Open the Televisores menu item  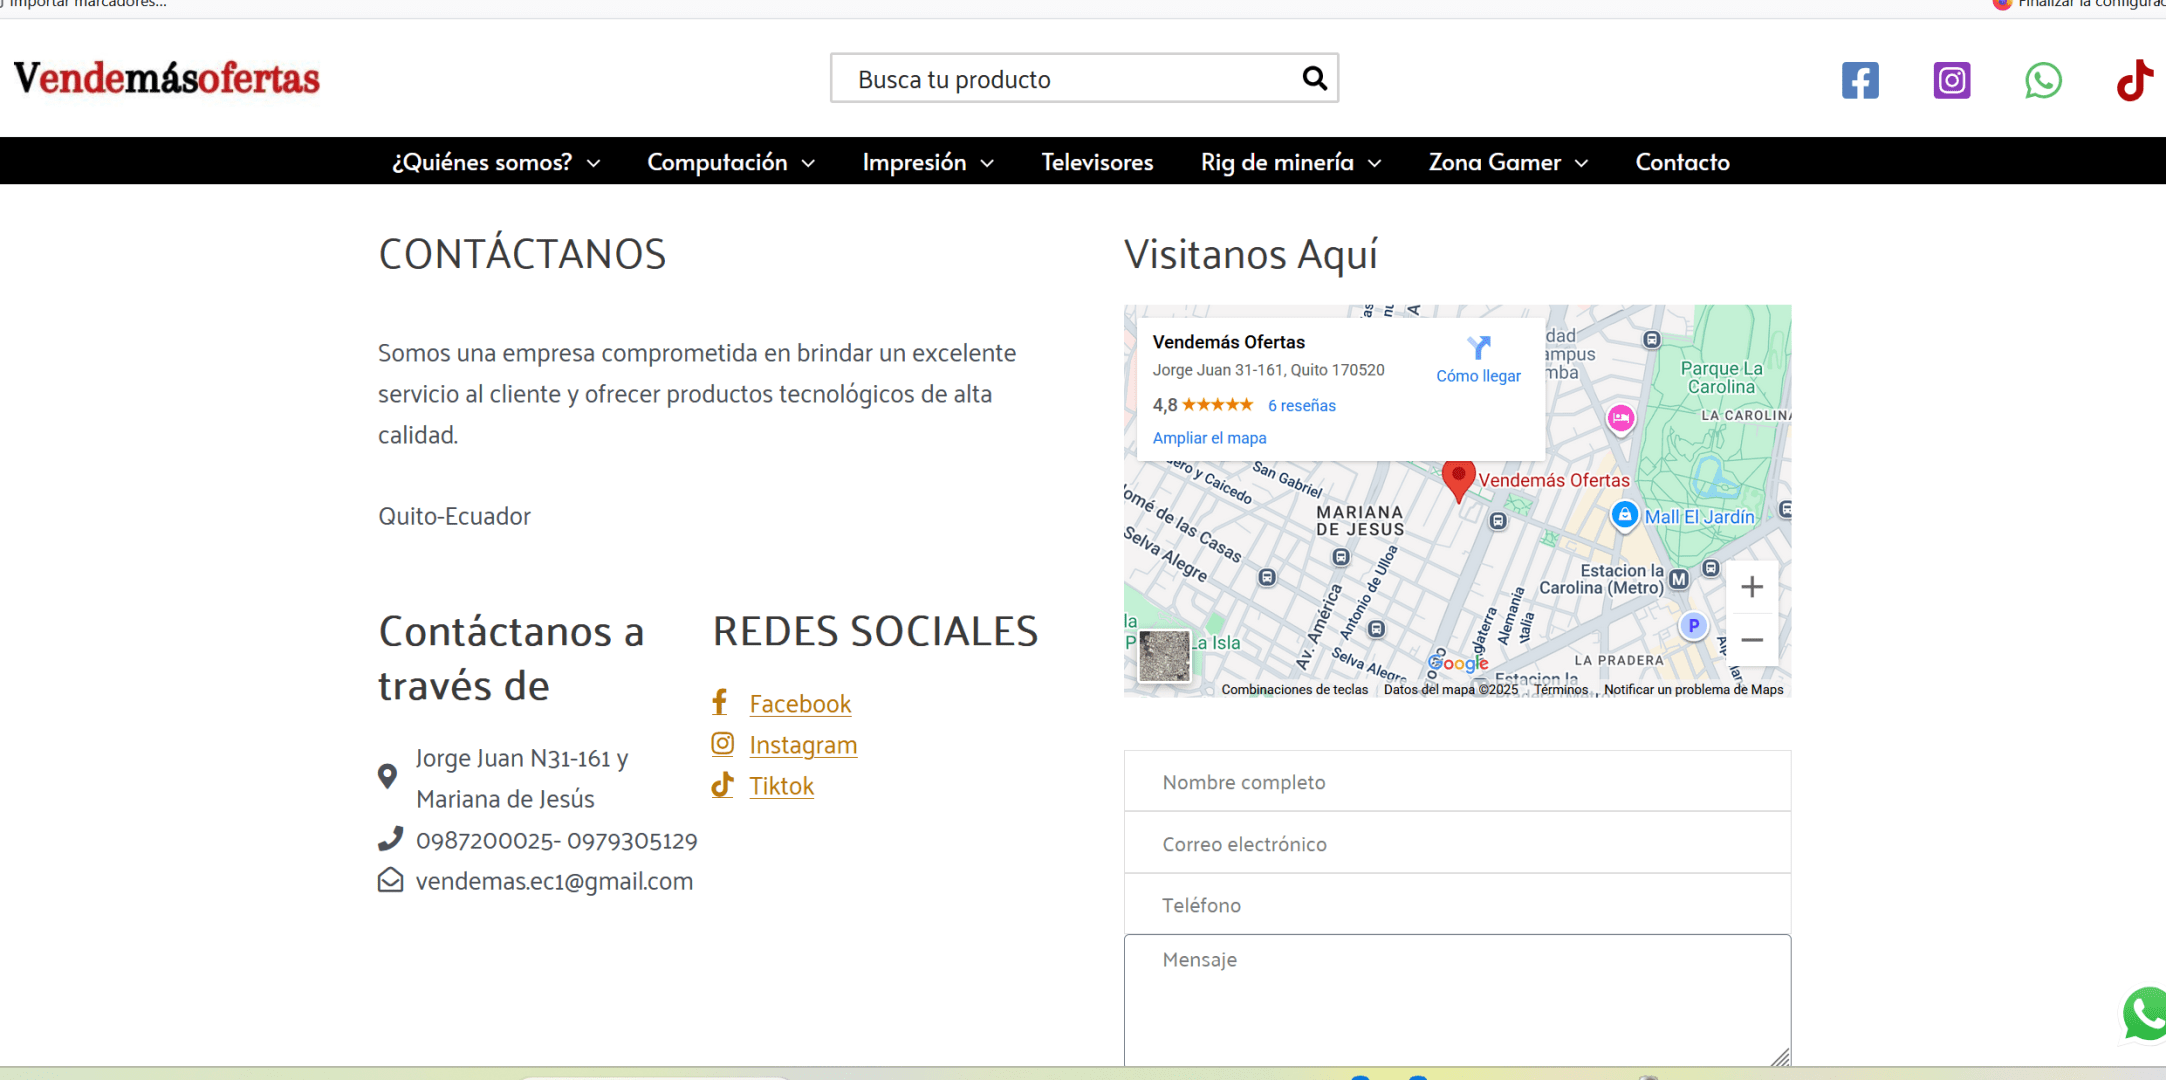1097,162
